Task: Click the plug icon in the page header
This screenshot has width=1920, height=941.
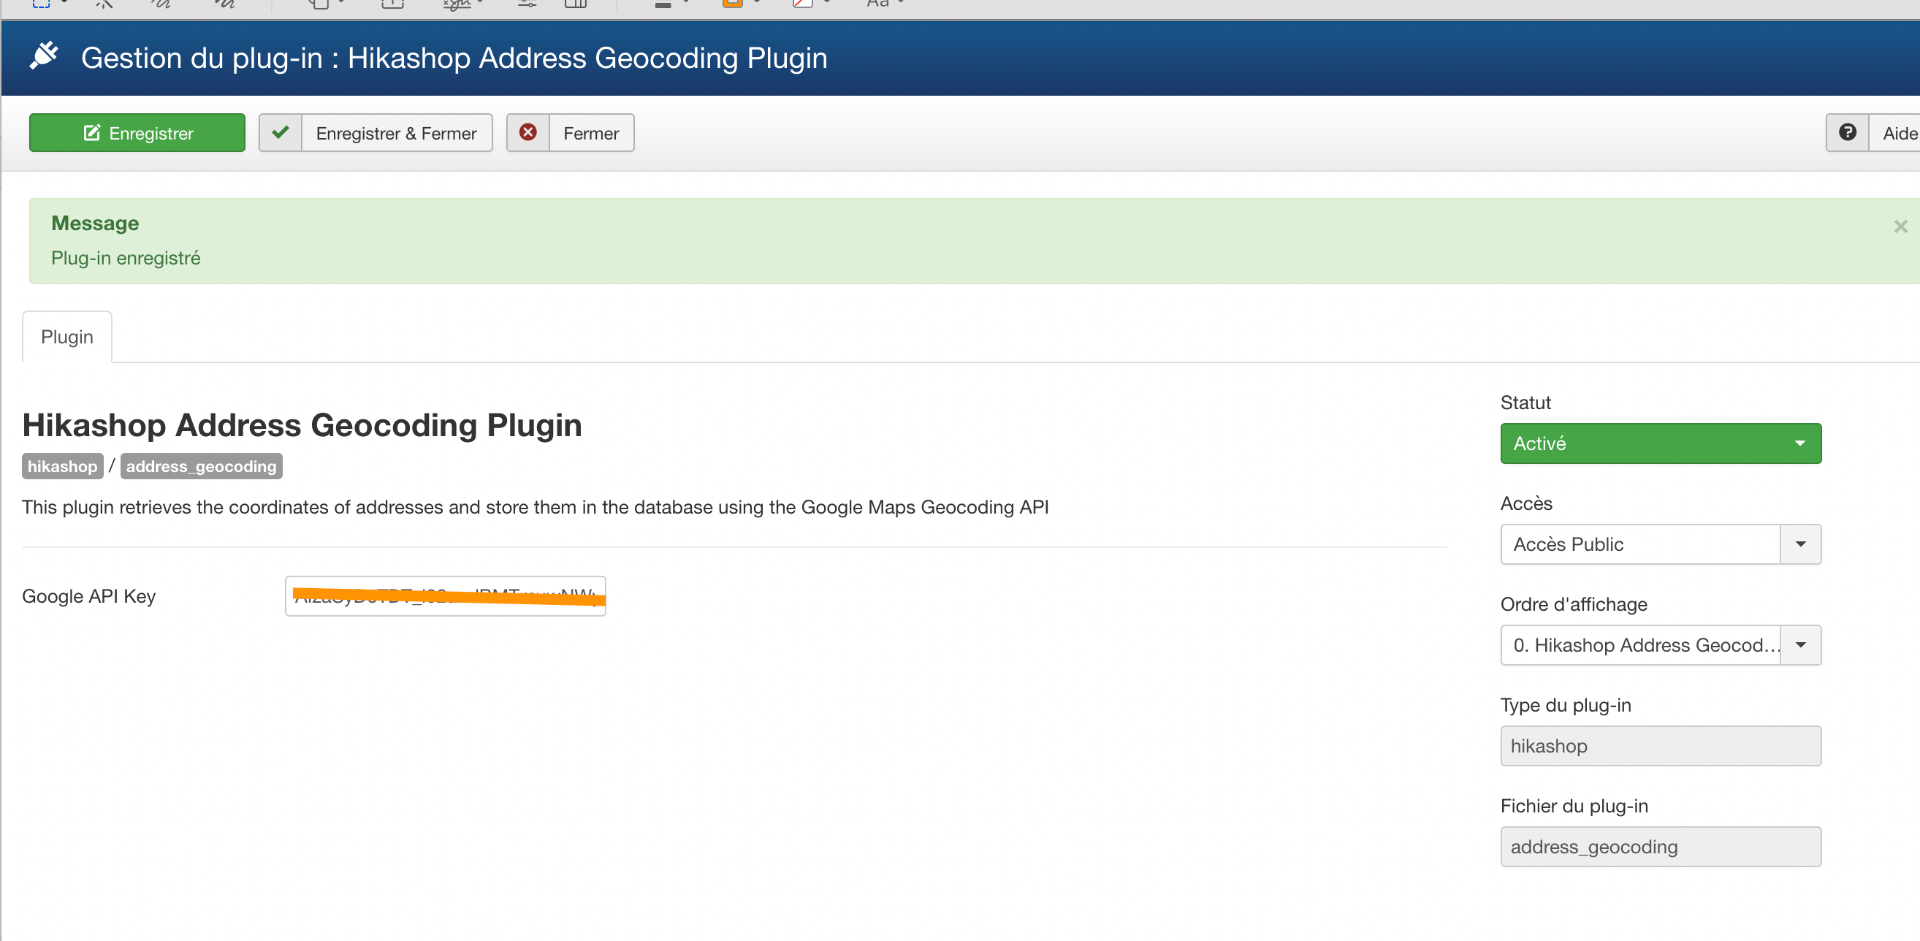Action: tap(44, 56)
